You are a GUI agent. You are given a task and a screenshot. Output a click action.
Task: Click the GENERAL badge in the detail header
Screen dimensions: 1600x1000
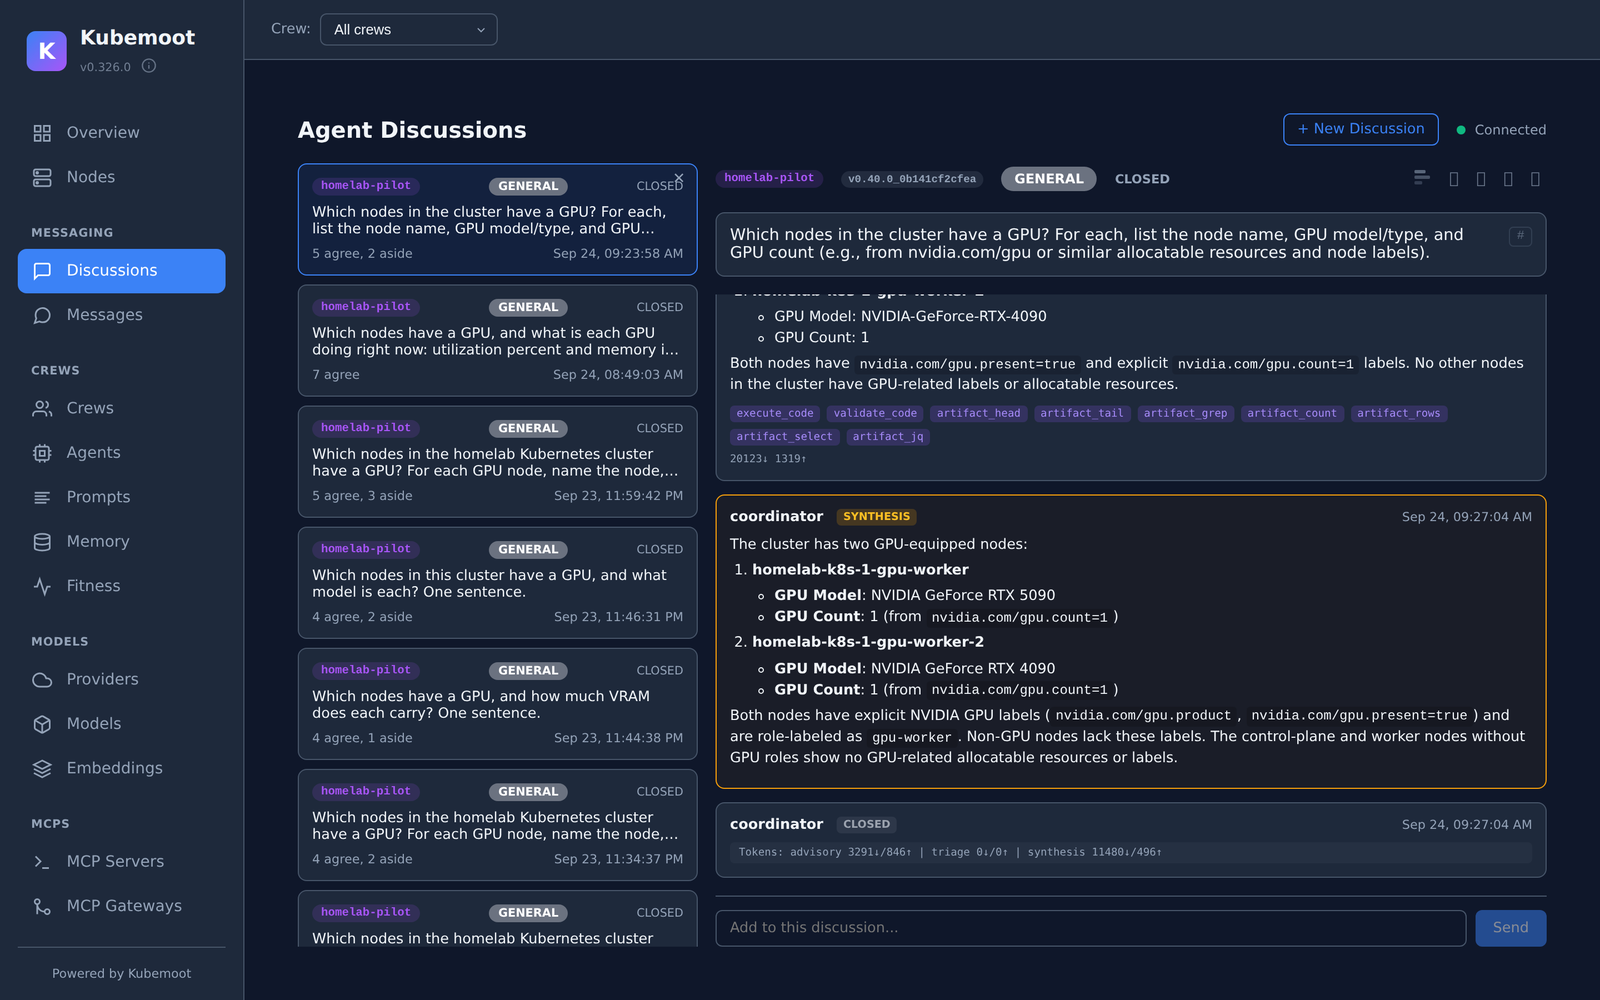coord(1048,179)
